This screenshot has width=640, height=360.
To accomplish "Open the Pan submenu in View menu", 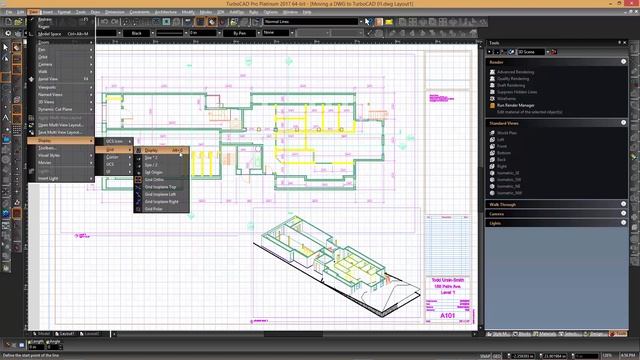I will pos(61,50).
